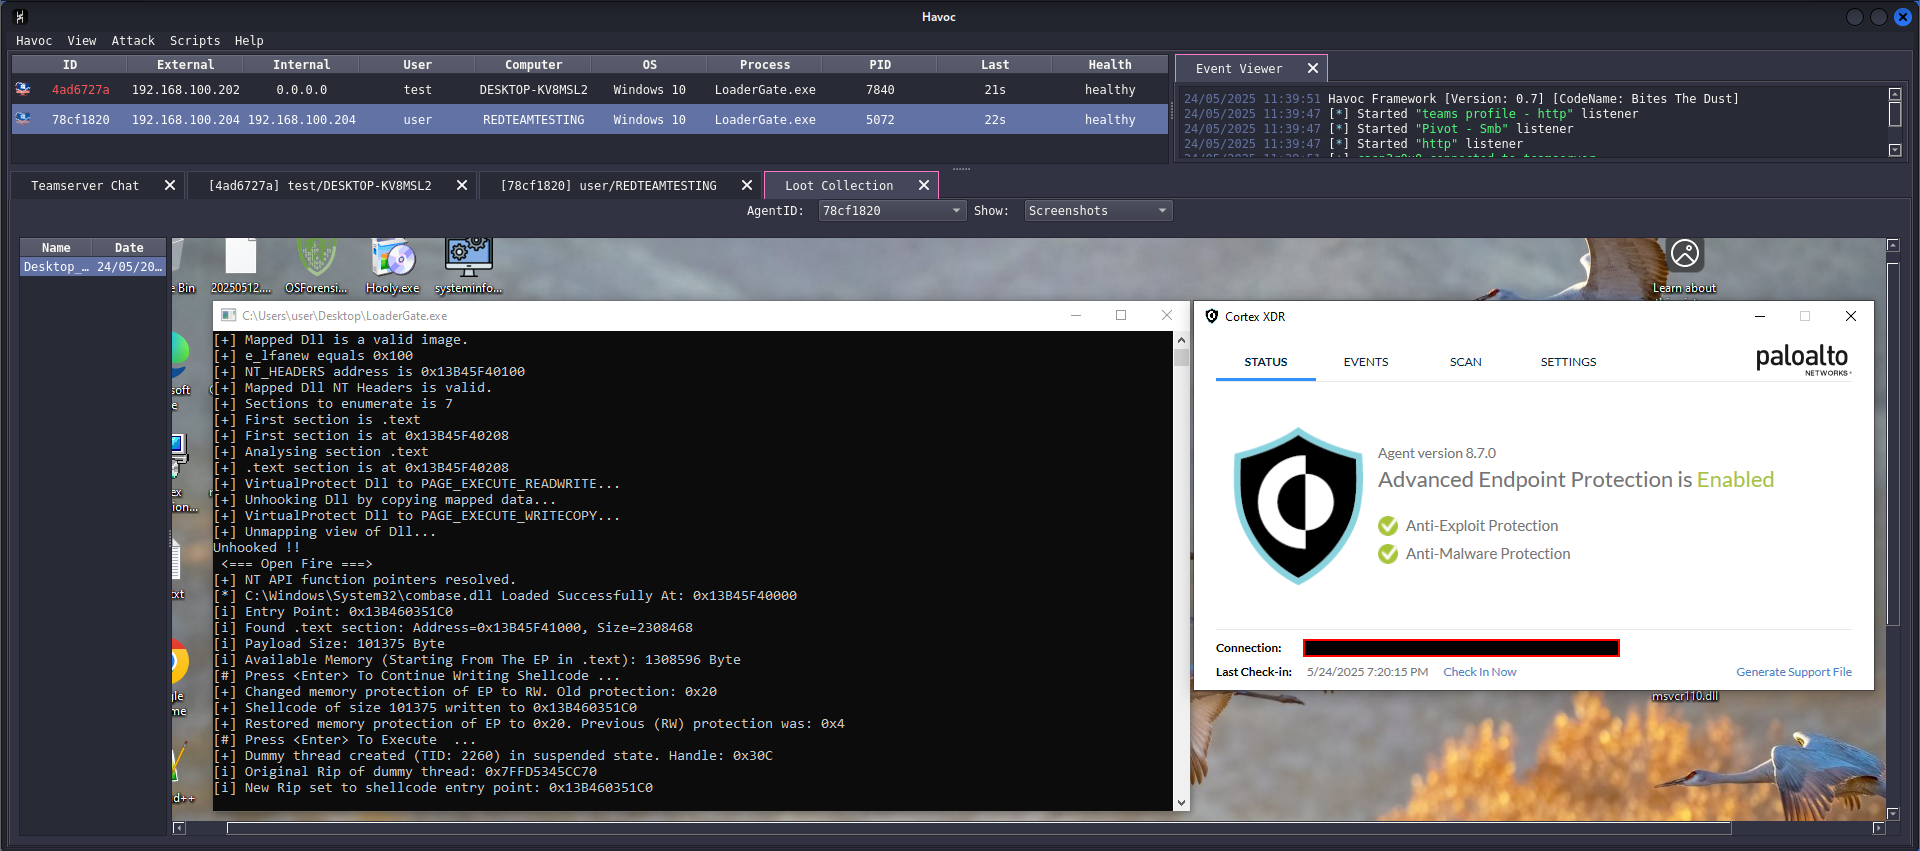1920x851 pixels.
Task: Click the paloalto networks logo
Action: tap(1803, 360)
